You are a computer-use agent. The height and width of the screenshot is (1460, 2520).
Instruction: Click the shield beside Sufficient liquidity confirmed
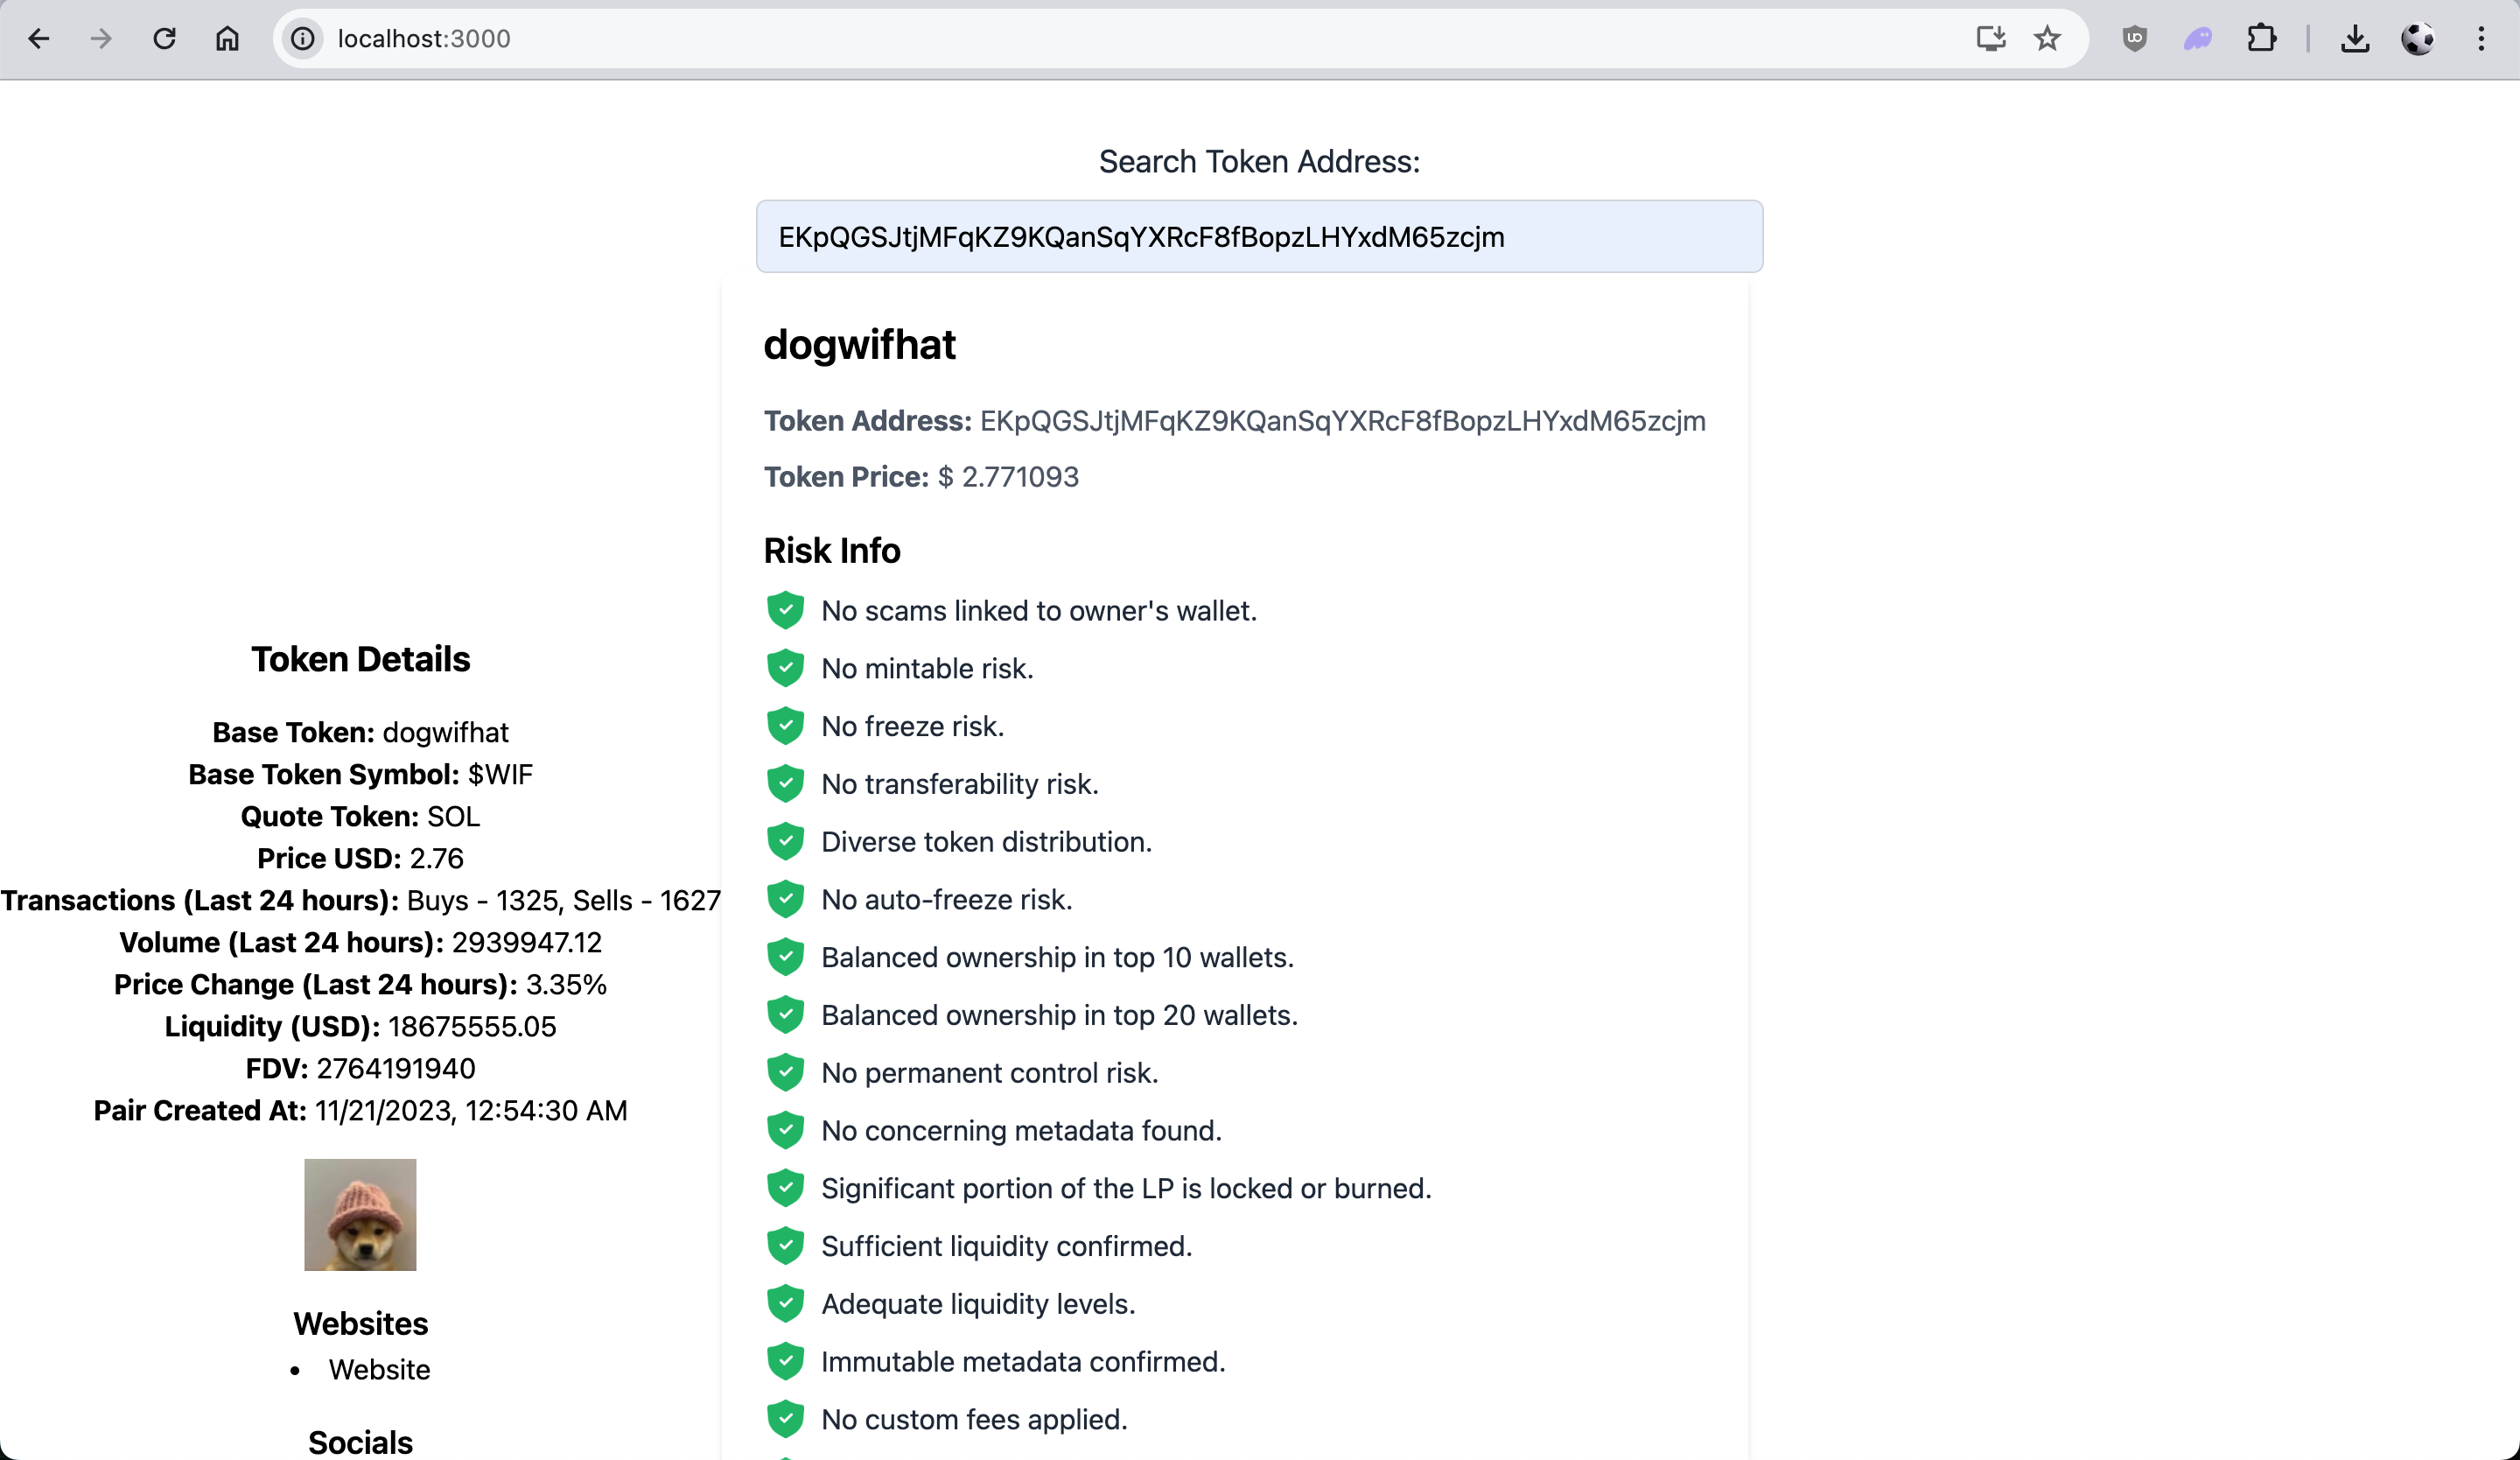(785, 1246)
